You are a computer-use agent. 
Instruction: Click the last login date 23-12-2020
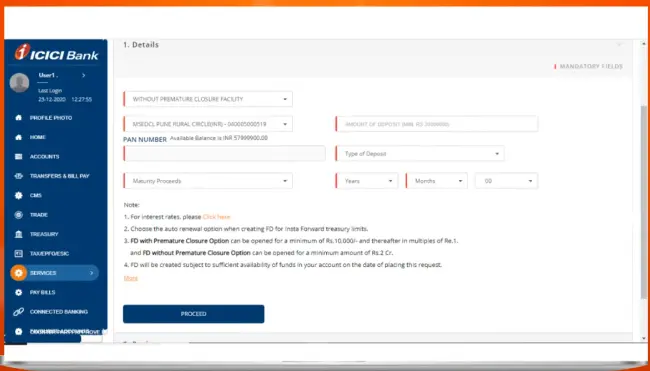point(52,99)
